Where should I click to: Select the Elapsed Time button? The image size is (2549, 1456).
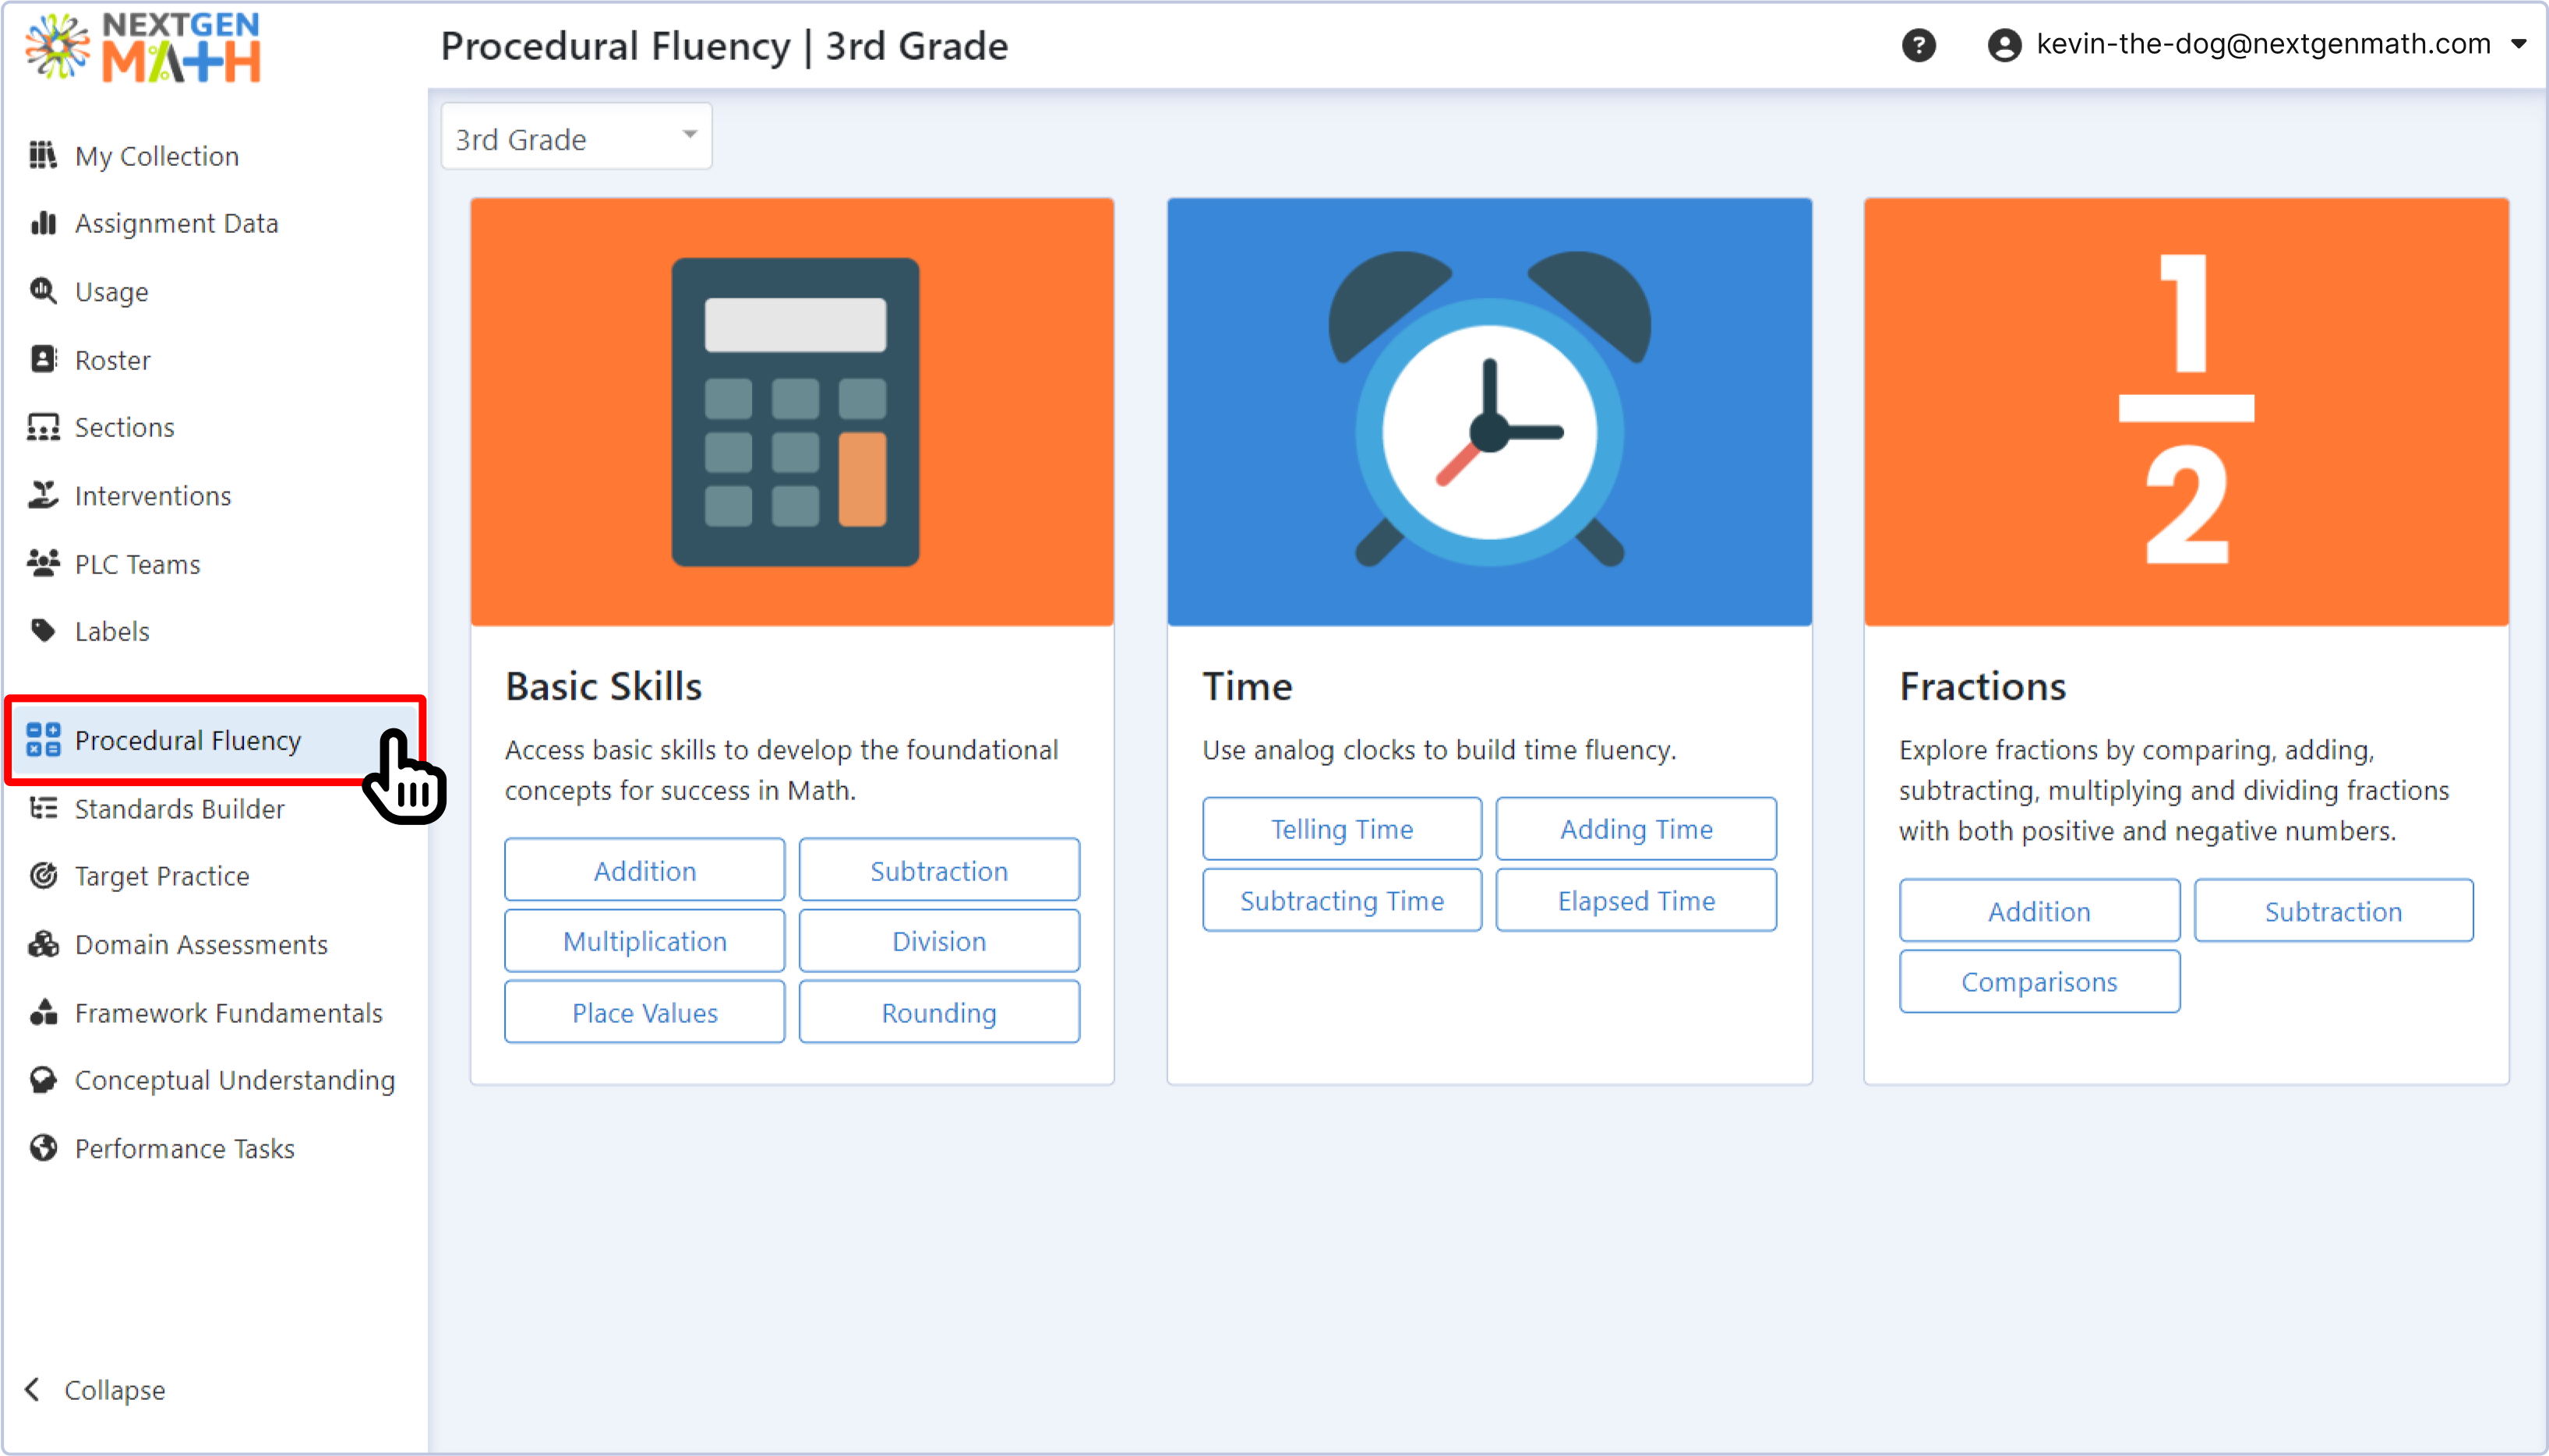coord(1635,901)
